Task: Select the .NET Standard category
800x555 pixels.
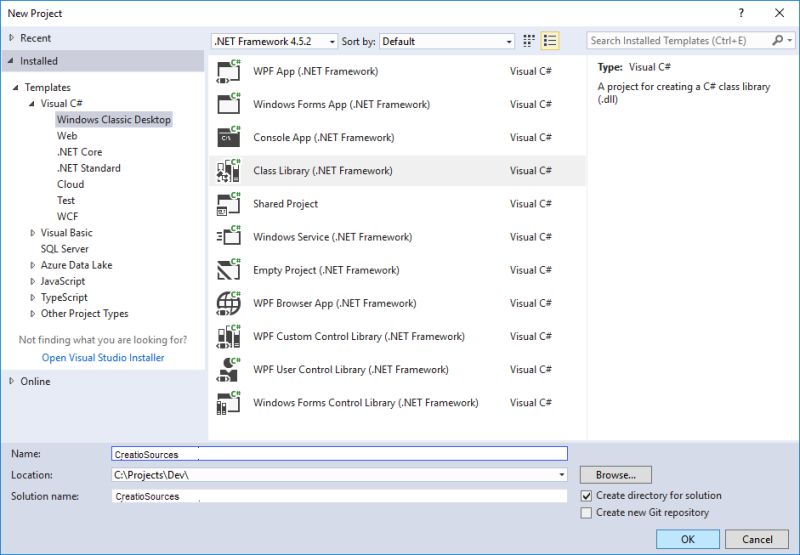Action: tap(89, 168)
